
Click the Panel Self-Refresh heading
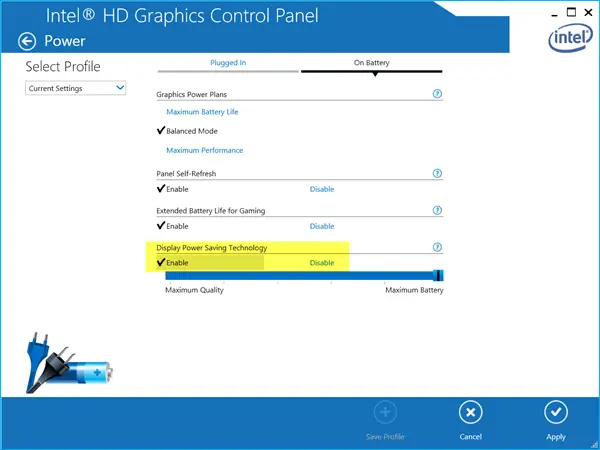(186, 174)
